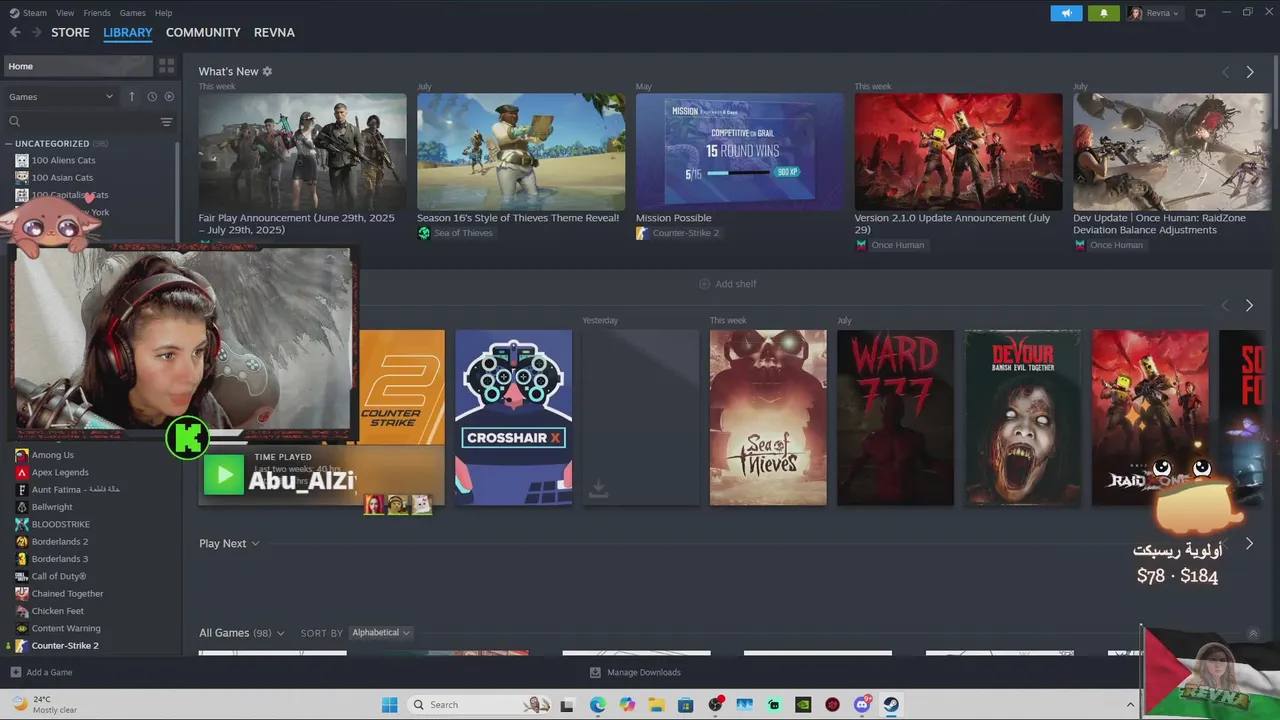
Task: Open Microsoft Edge from taskbar
Action: [x=597, y=705]
